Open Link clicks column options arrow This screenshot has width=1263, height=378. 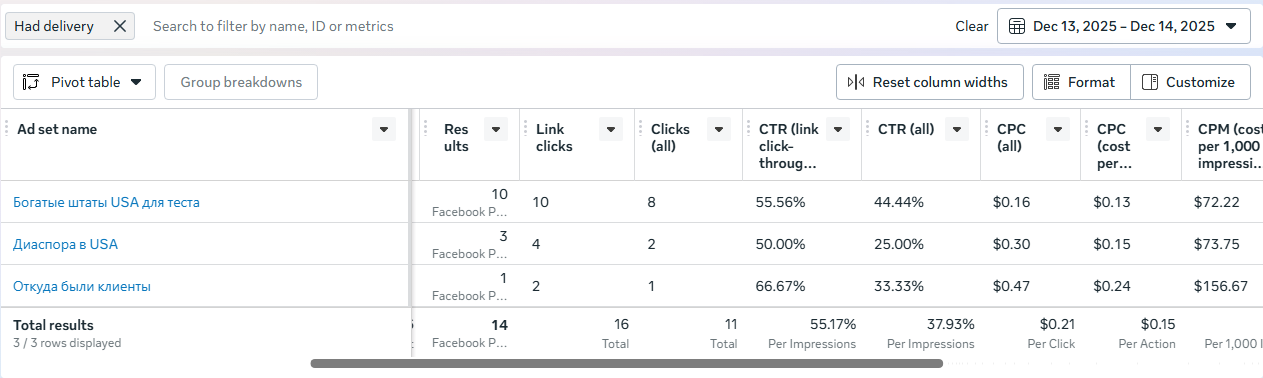point(610,129)
